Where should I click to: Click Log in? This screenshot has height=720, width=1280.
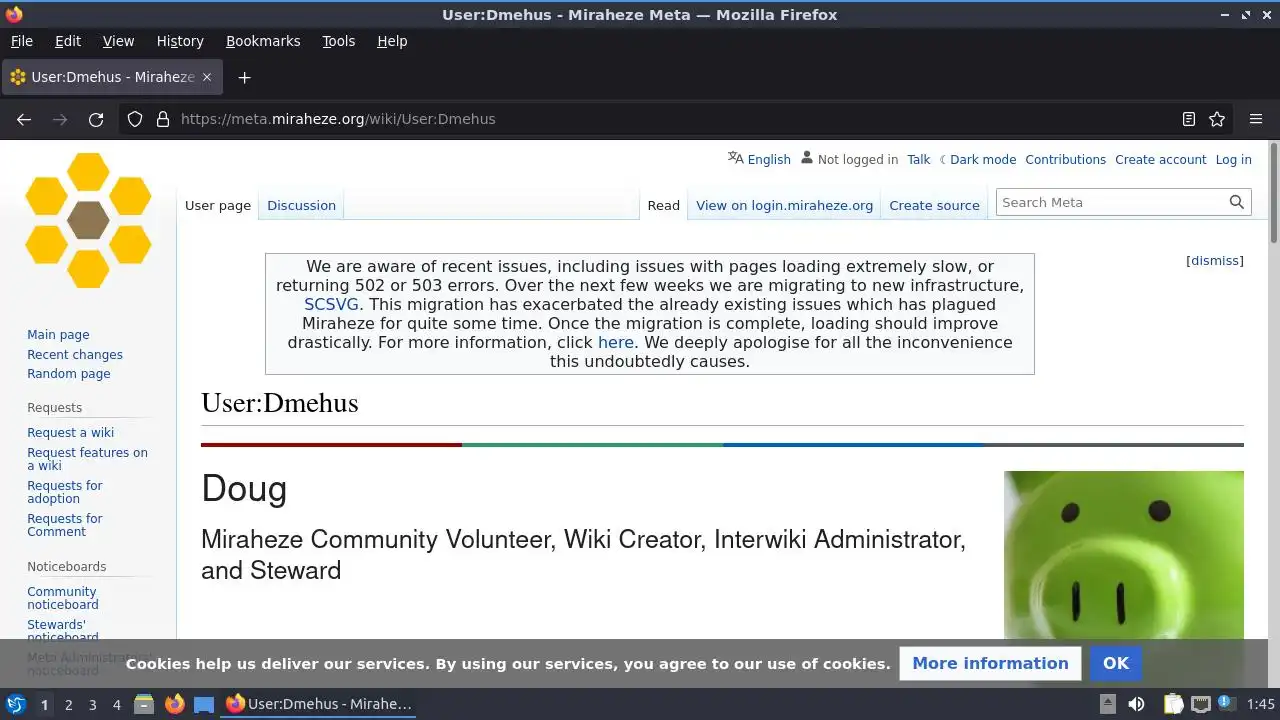(1233, 159)
